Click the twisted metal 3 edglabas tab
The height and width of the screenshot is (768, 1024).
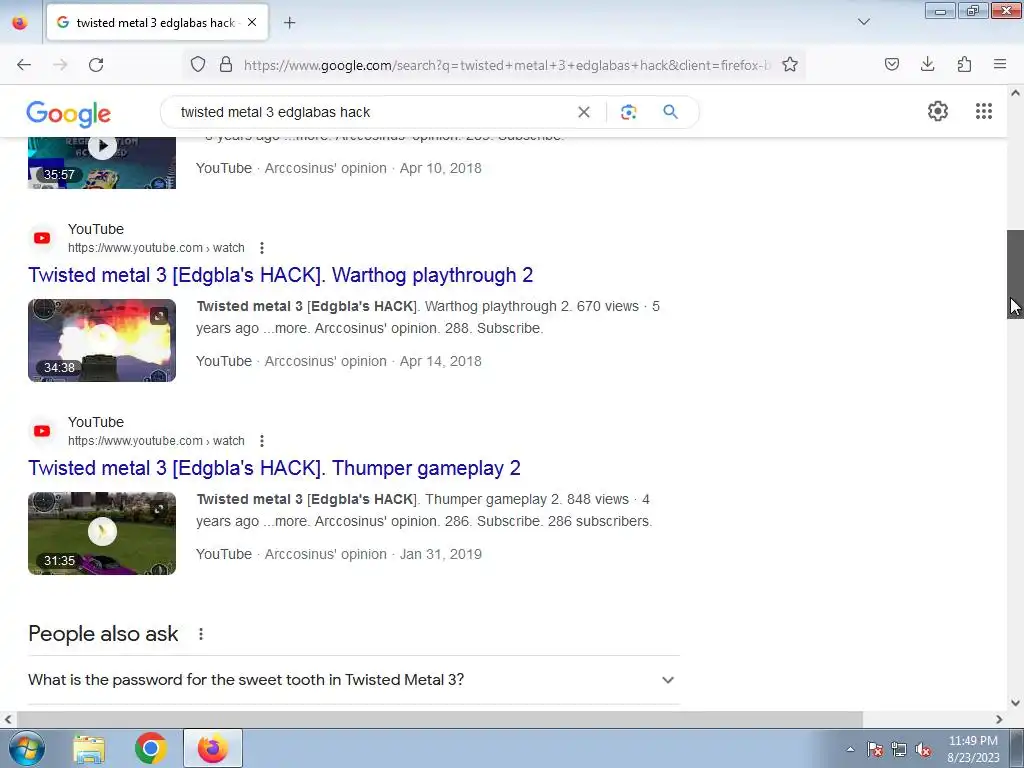click(157, 23)
